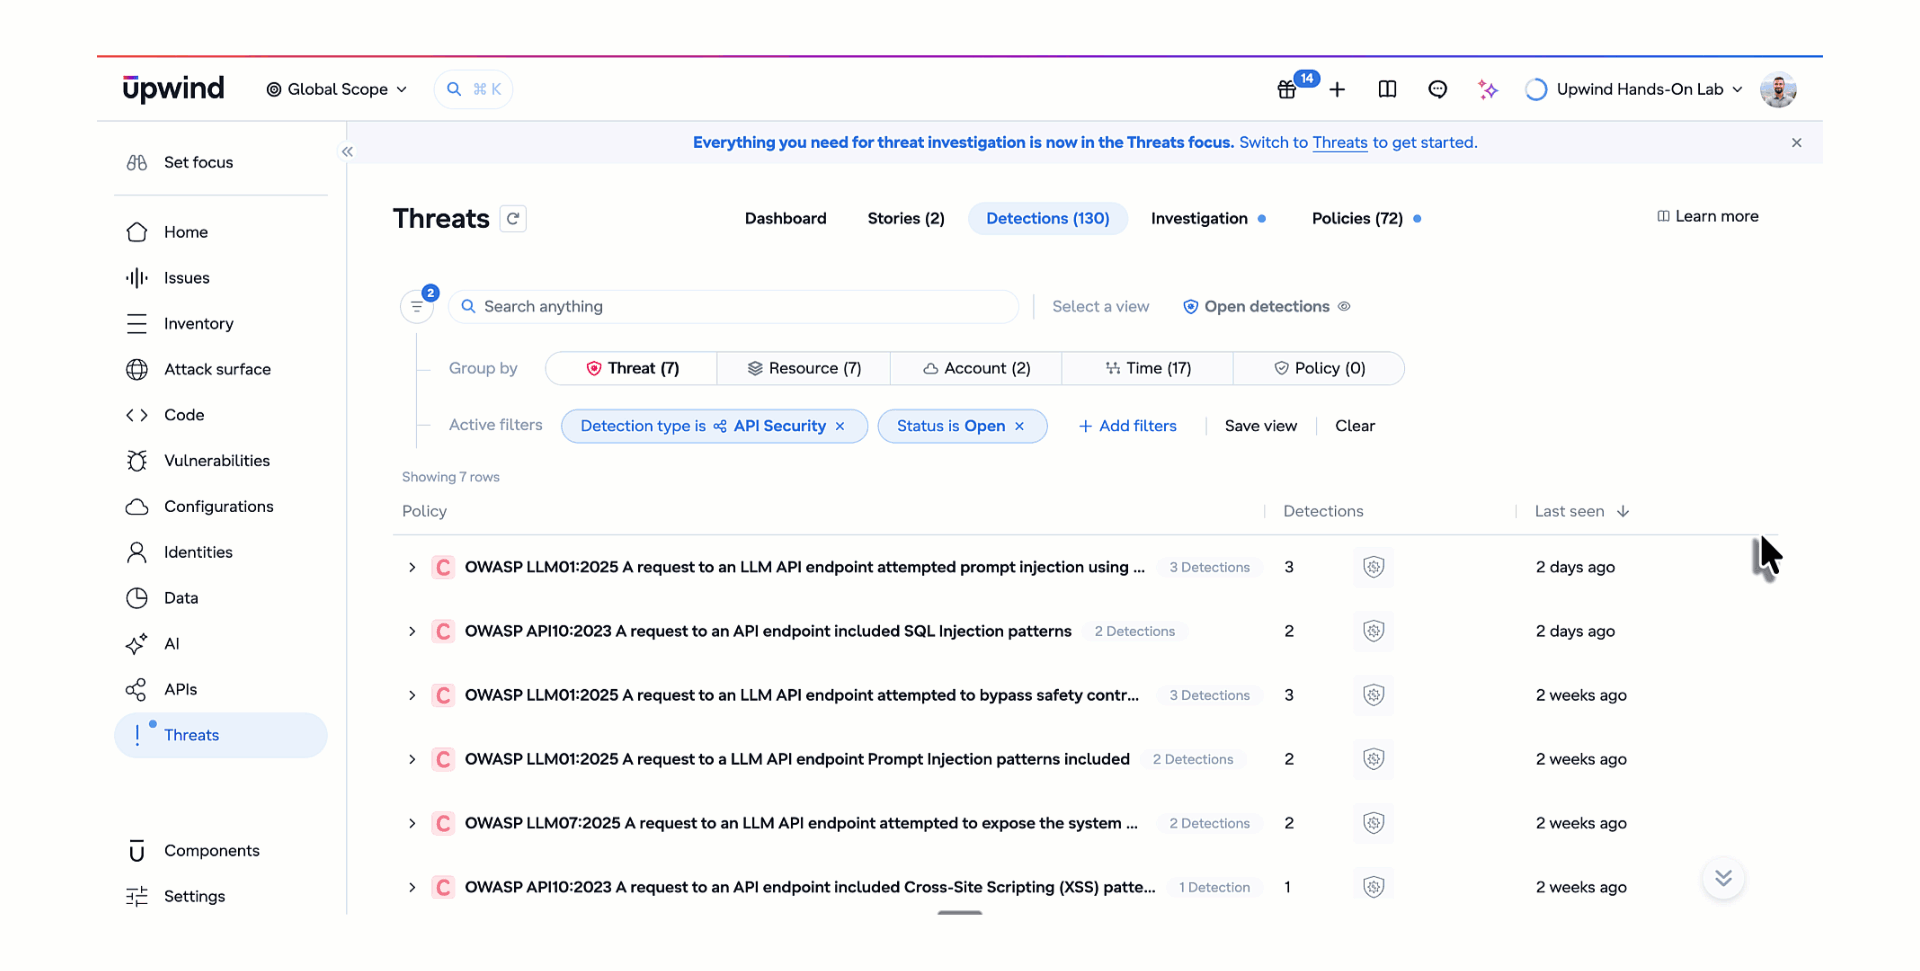
Task: Click Save view
Action: point(1260,426)
